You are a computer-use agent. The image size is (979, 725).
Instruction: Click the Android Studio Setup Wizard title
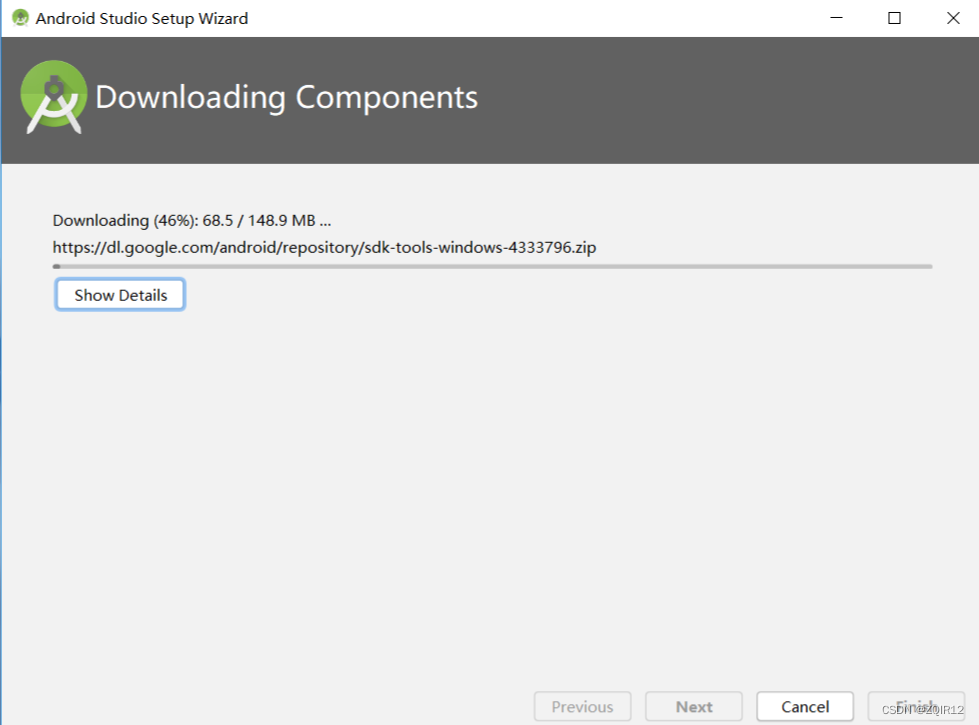coord(142,19)
